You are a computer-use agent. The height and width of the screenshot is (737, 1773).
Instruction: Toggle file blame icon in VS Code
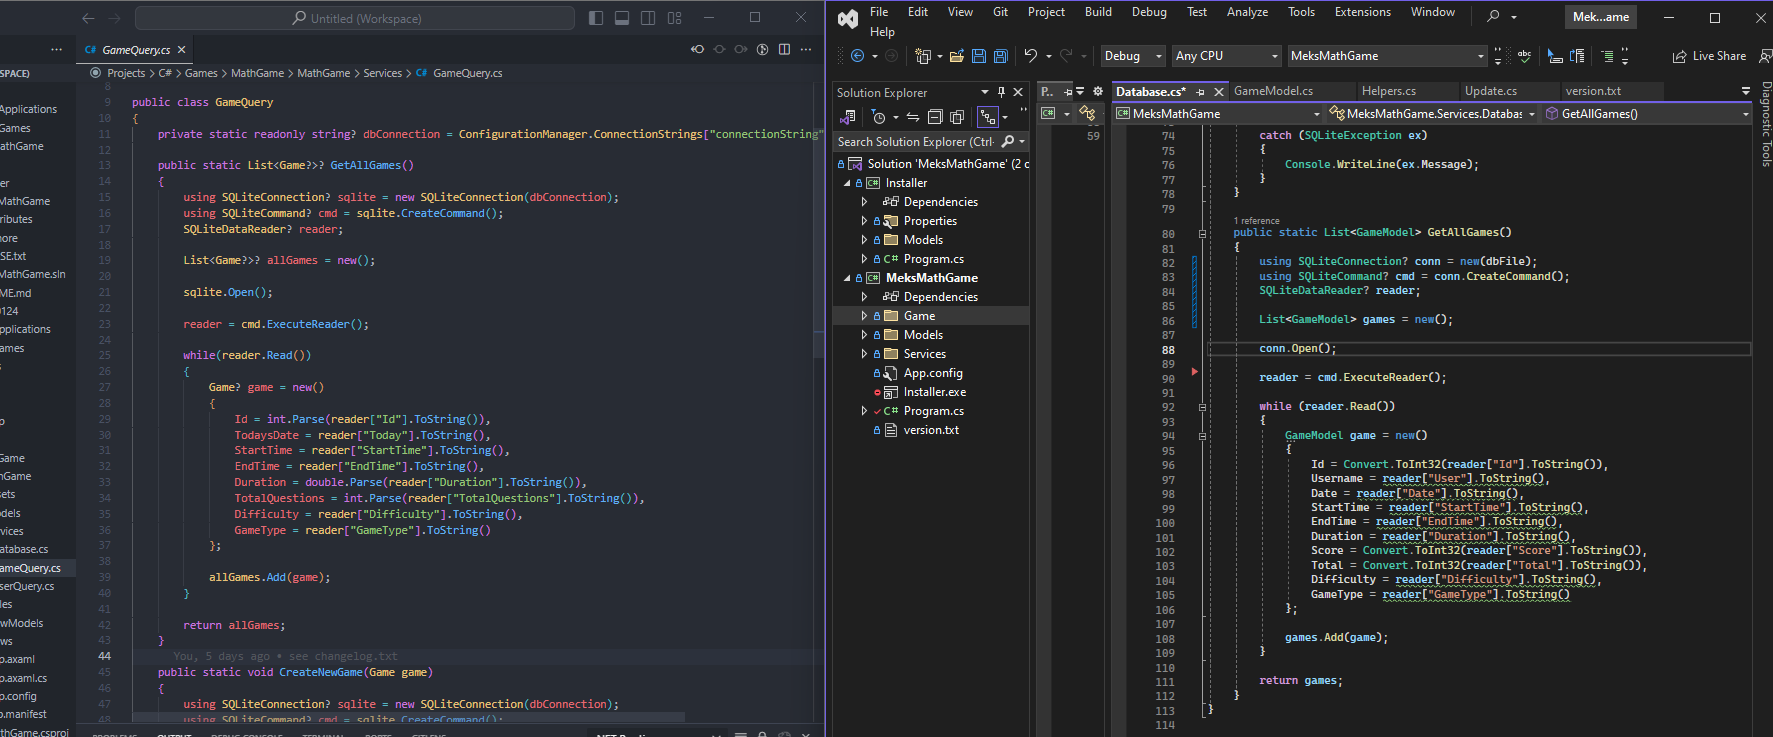pos(762,49)
